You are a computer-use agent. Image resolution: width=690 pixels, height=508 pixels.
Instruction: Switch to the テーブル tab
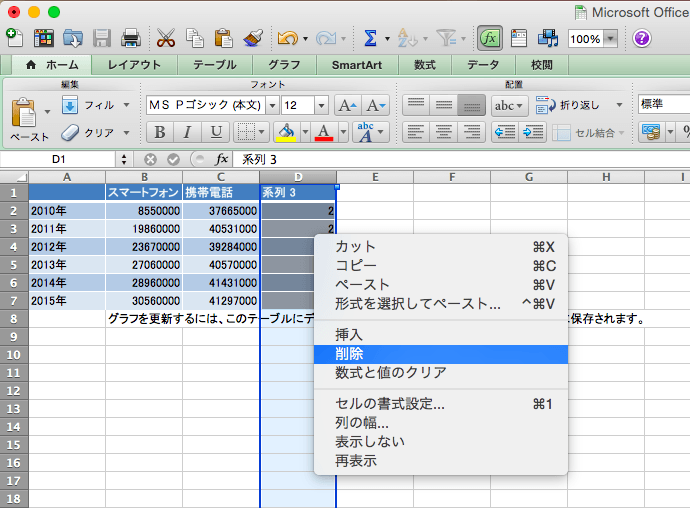pos(215,65)
